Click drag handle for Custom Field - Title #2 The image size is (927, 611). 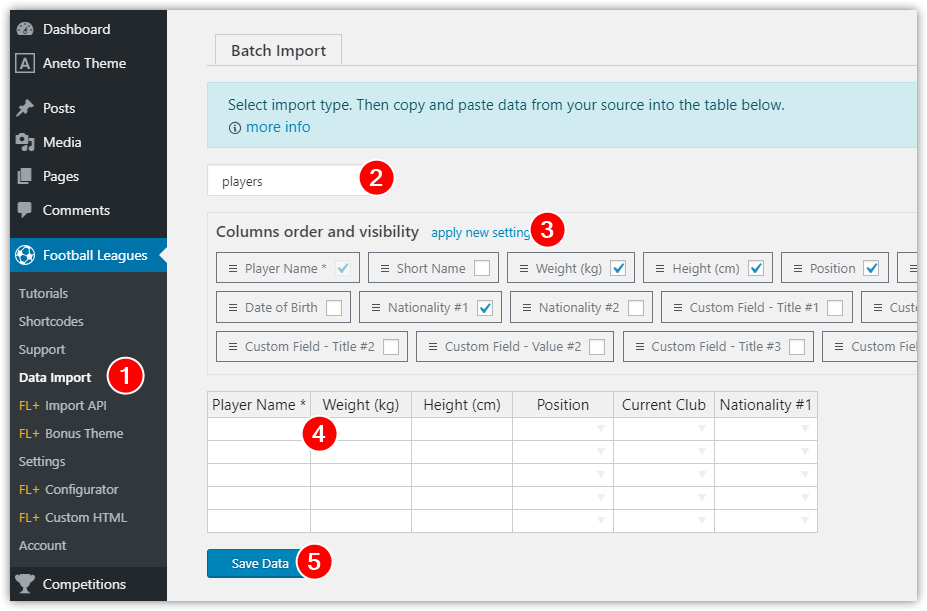coord(233,347)
